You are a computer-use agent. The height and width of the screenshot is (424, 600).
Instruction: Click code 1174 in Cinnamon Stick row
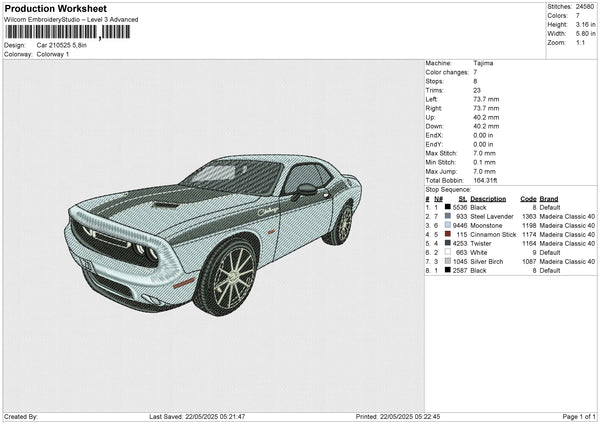click(529, 234)
